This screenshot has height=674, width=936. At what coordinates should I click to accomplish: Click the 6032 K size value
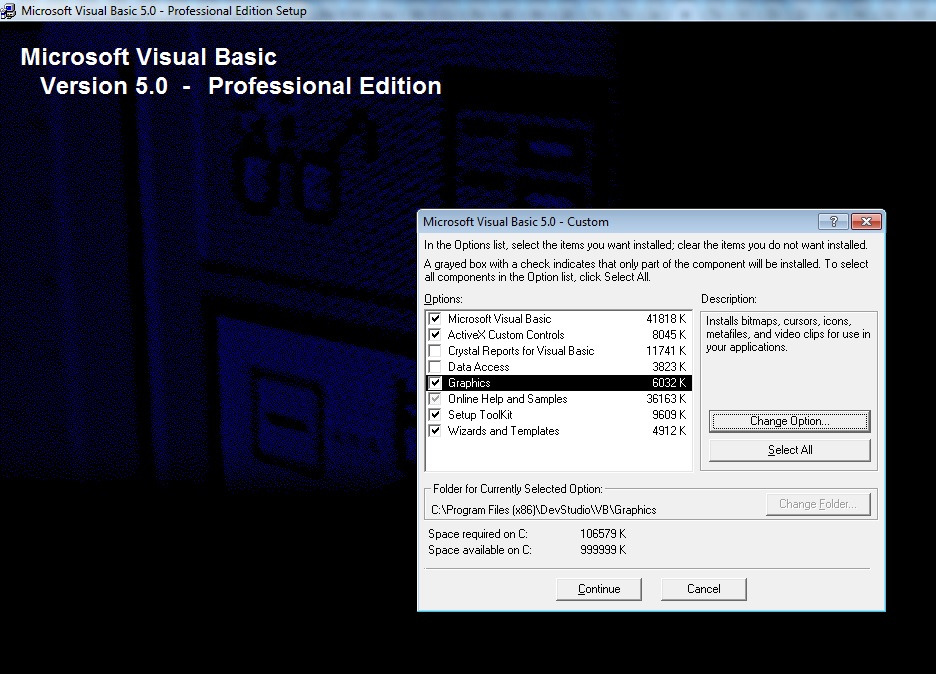(x=669, y=383)
